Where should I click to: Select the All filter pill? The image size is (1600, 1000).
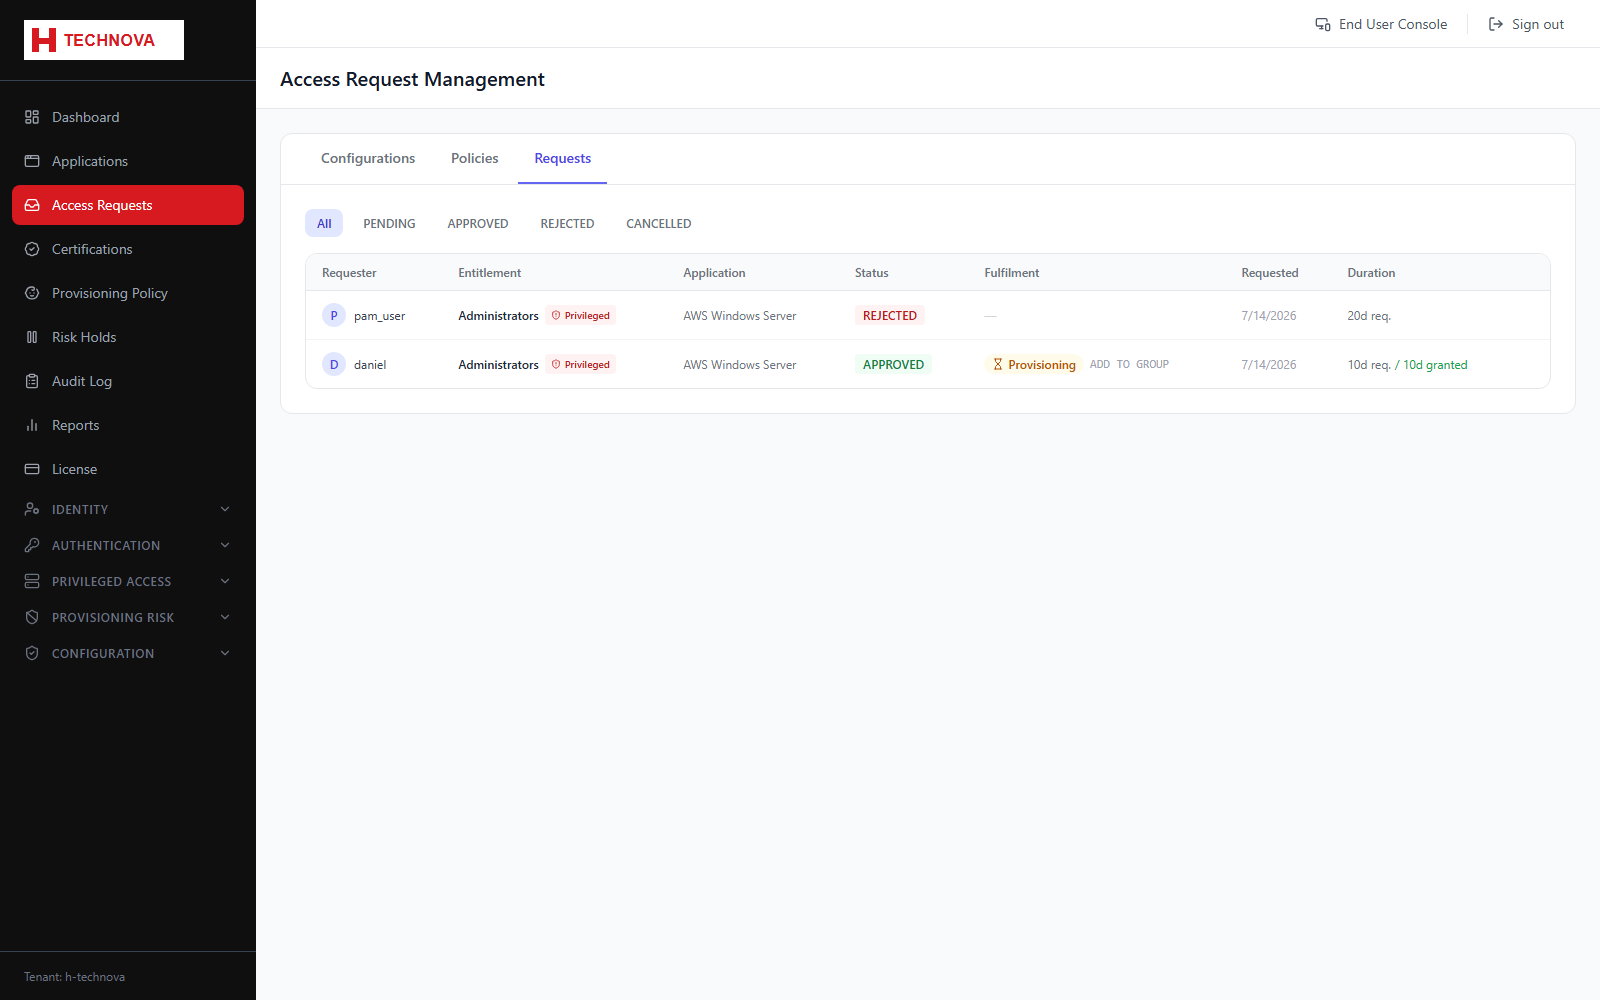(324, 223)
